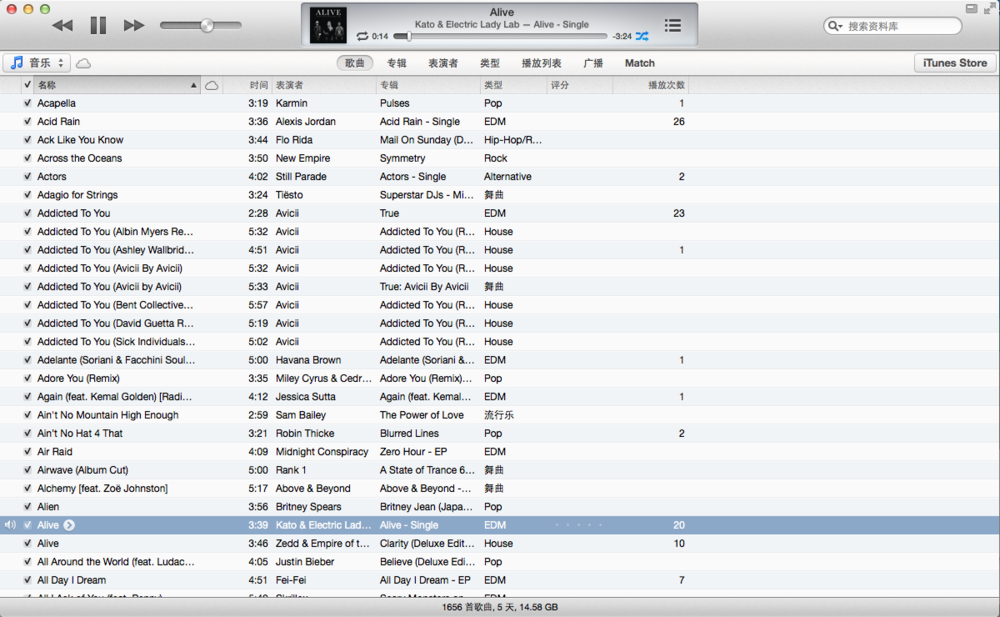Toggle the repeat icon in the player

point(362,36)
